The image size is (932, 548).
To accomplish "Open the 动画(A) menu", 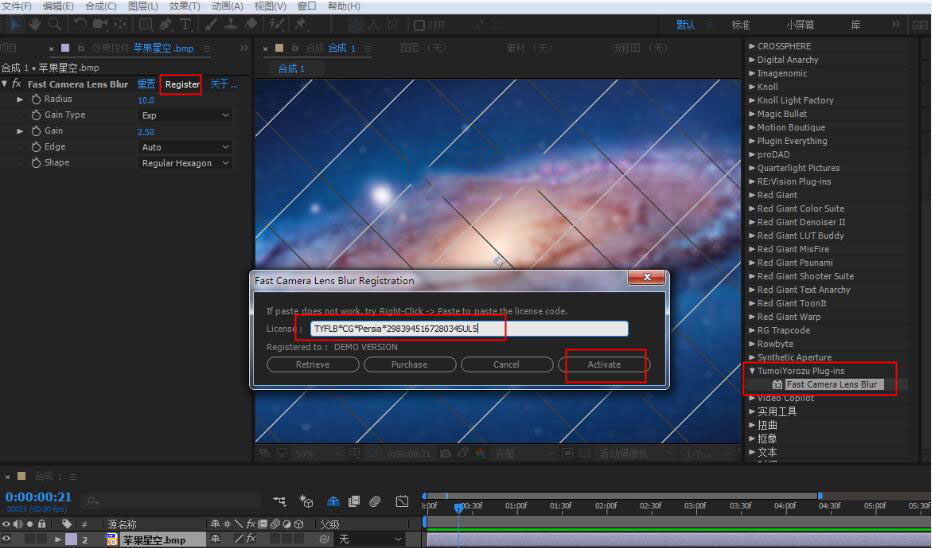I will coord(228,6).
